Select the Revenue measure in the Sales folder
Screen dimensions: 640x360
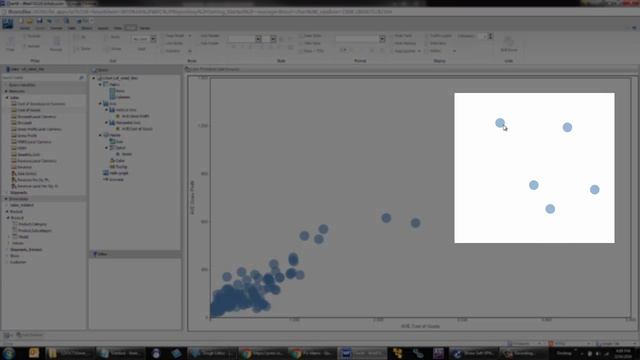[24, 167]
